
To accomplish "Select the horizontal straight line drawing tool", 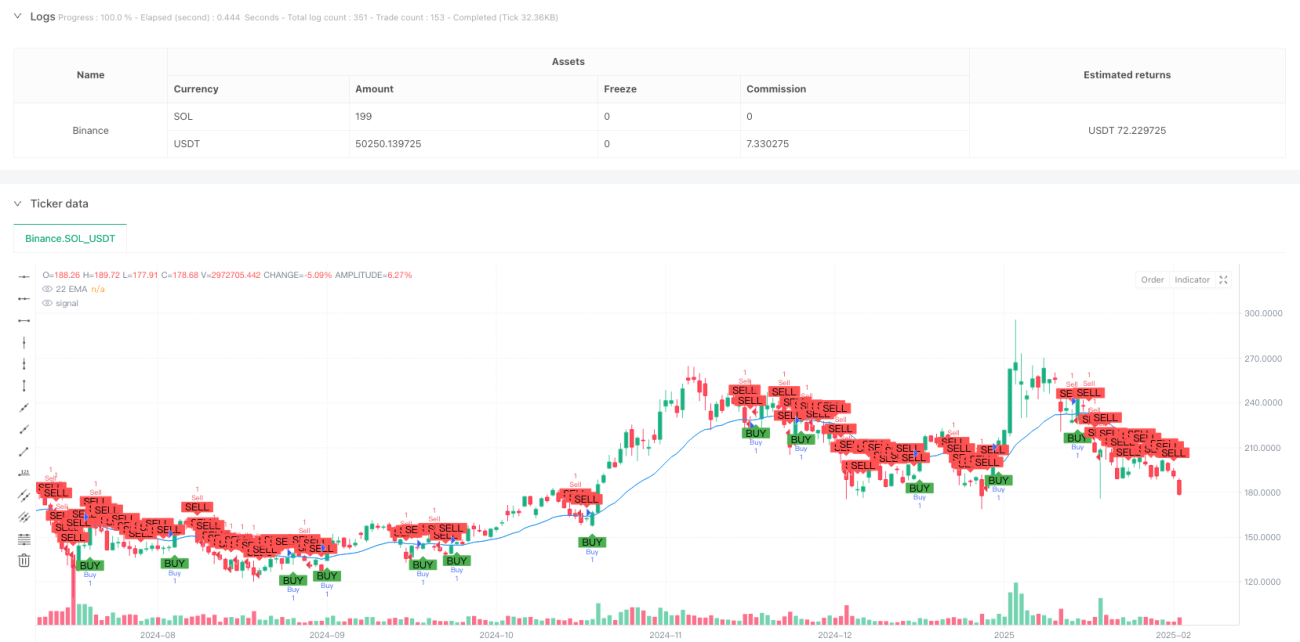I will pos(24,276).
